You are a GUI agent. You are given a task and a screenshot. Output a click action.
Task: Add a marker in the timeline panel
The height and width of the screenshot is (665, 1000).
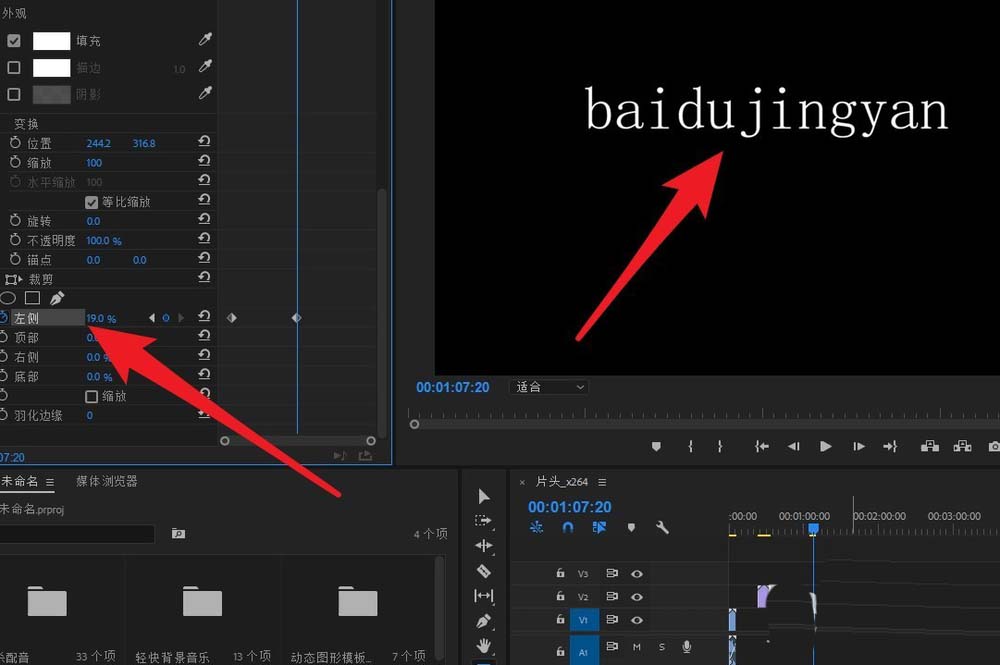point(631,527)
